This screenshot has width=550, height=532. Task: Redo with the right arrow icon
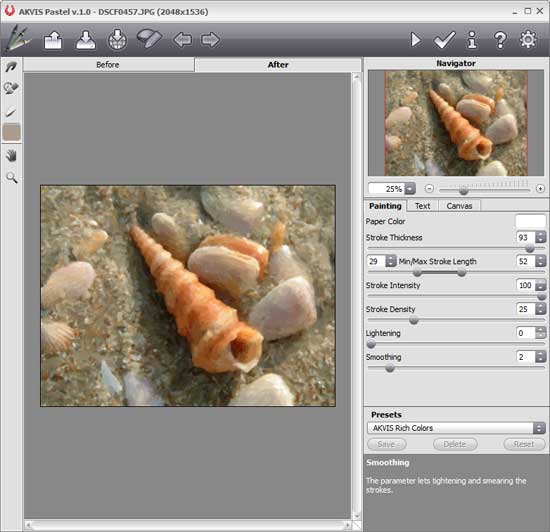pos(210,40)
